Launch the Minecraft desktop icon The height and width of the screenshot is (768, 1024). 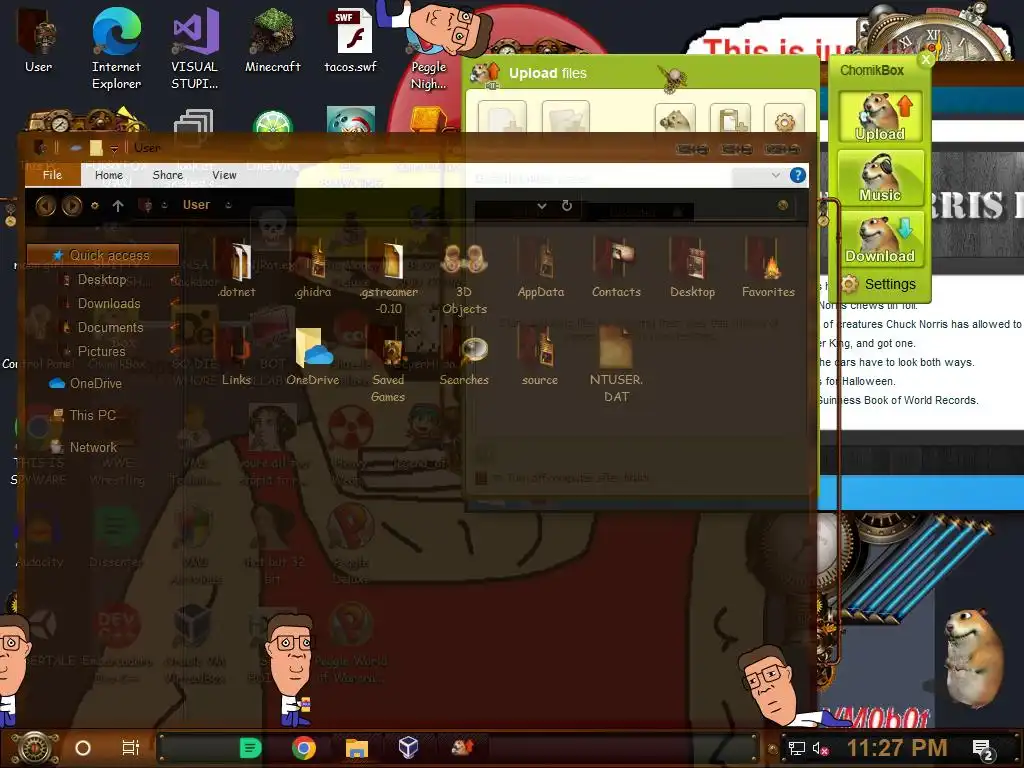click(x=272, y=40)
